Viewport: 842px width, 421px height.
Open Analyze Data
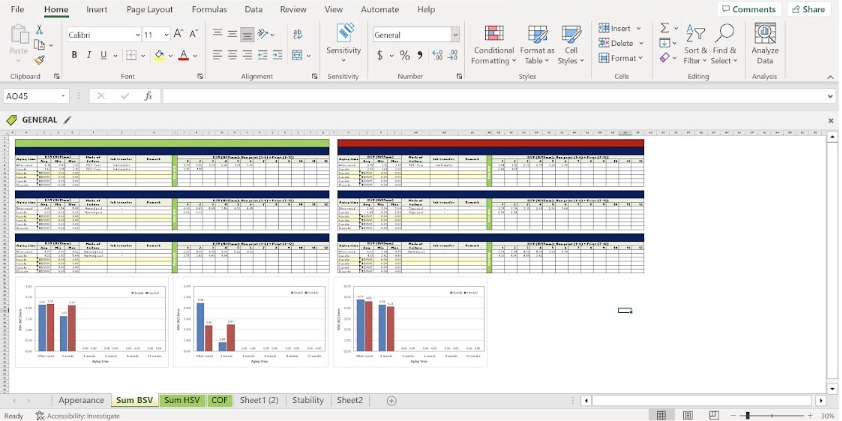pos(765,44)
